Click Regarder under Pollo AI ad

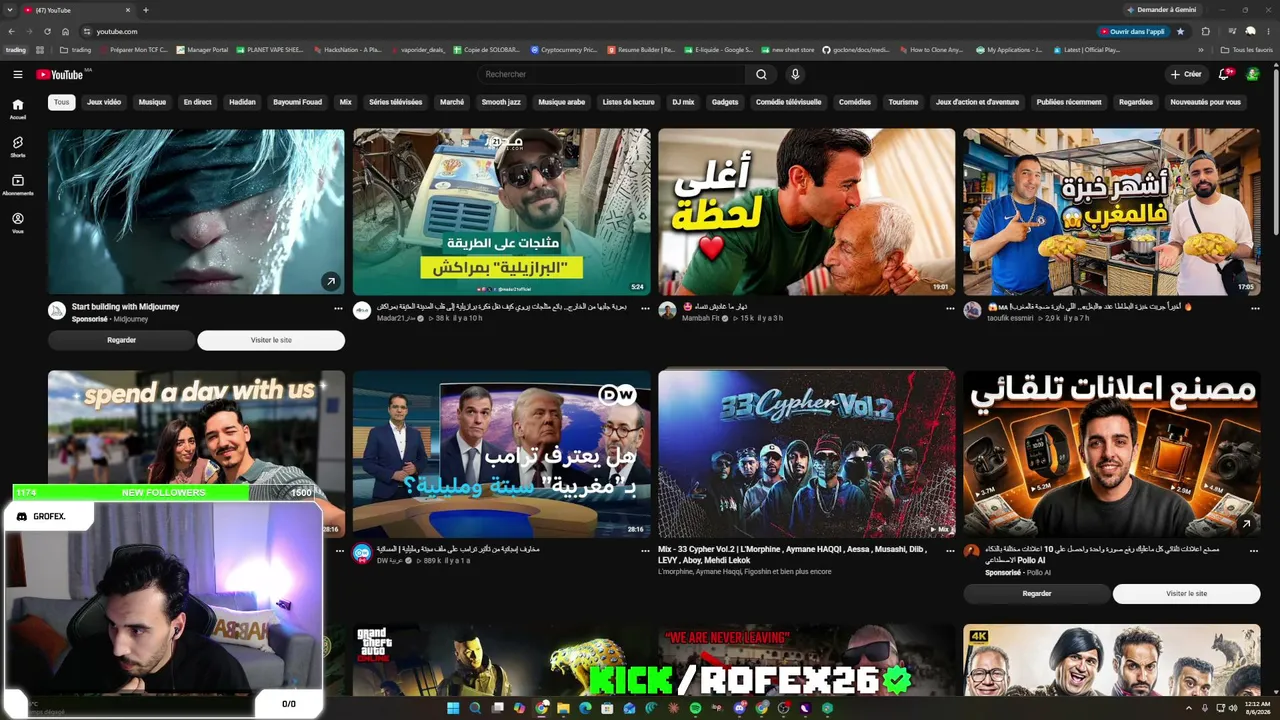pos(1037,593)
